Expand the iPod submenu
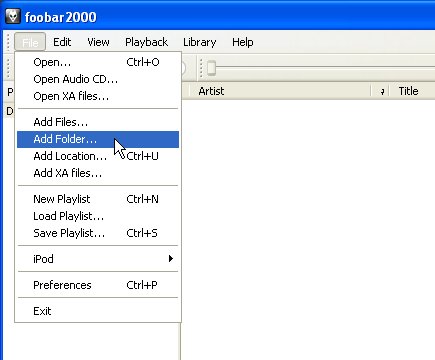 pyautogui.click(x=98, y=259)
